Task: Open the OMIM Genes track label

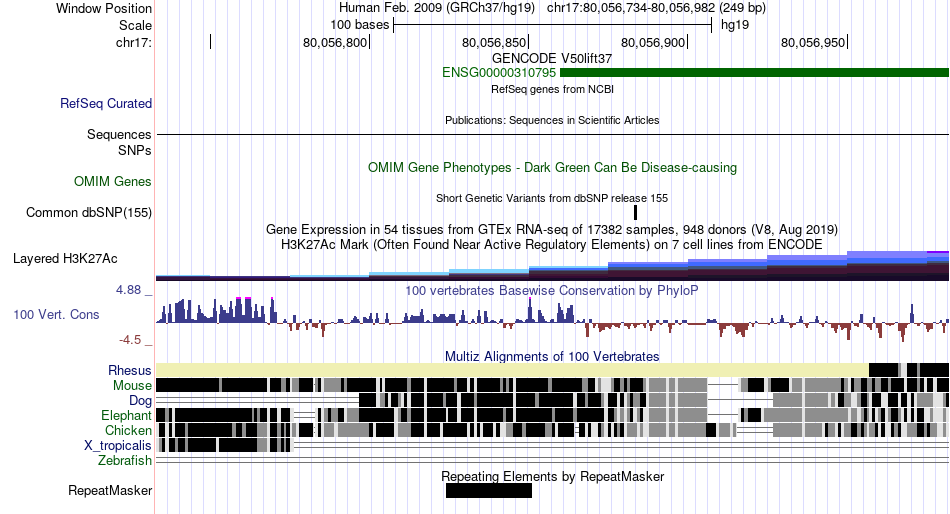Action: click(x=113, y=182)
